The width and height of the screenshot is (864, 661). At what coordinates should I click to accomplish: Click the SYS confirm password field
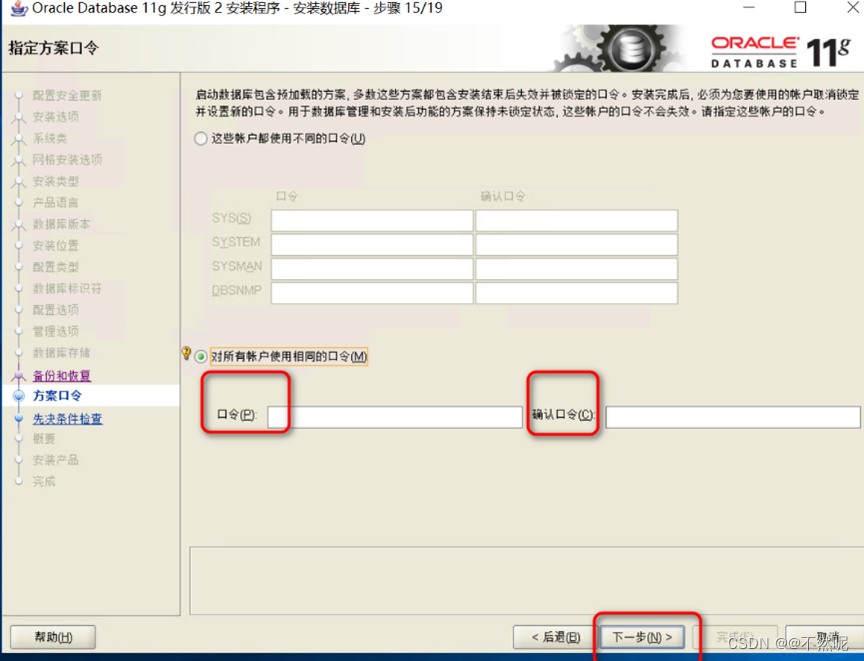(x=576, y=220)
